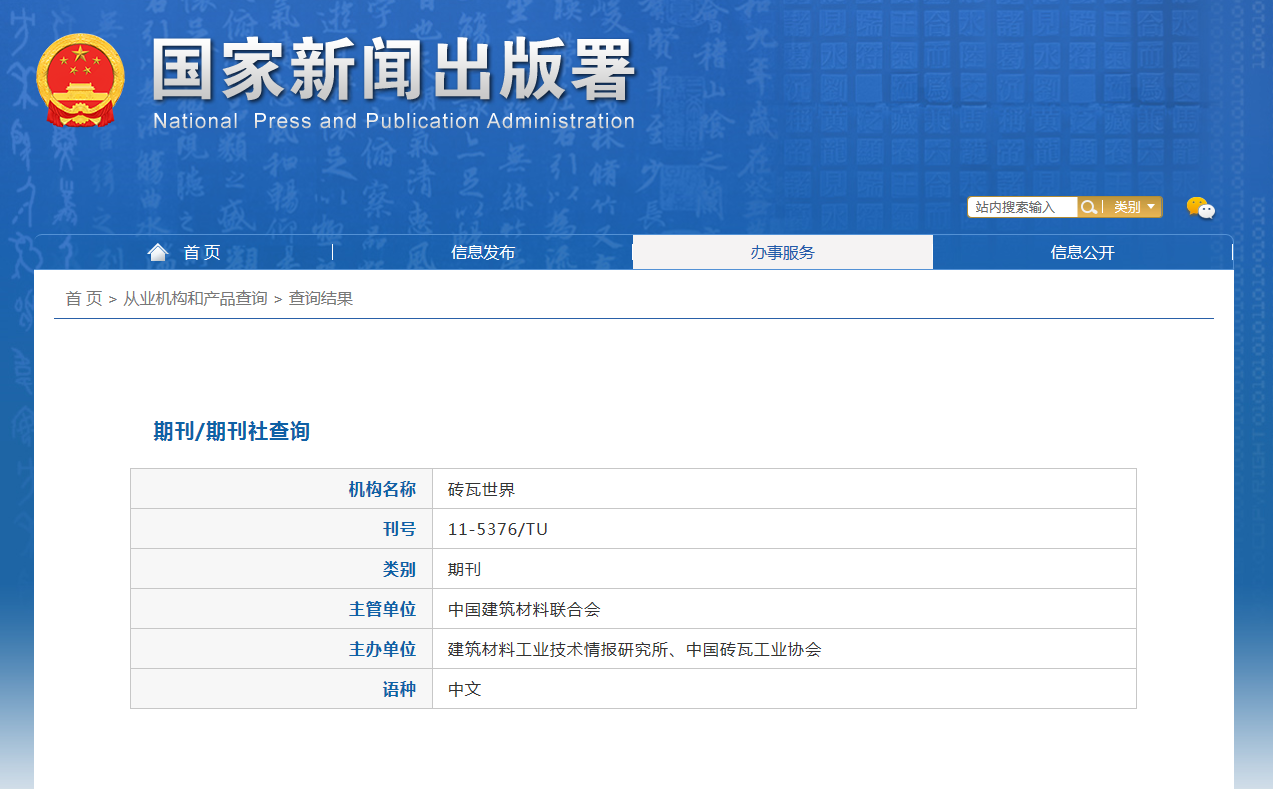The width and height of the screenshot is (1273, 789).
Task: Switch to the 信息发布 menu item
Action: click(482, 252)
